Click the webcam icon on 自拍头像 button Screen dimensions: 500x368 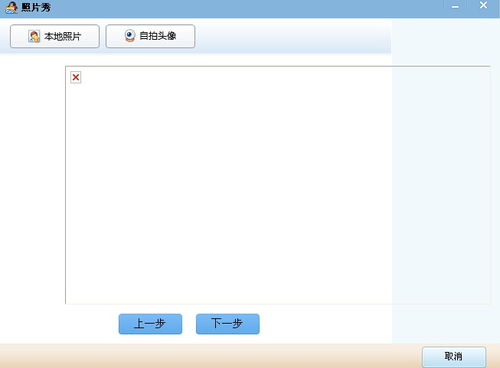coord(130,36)
